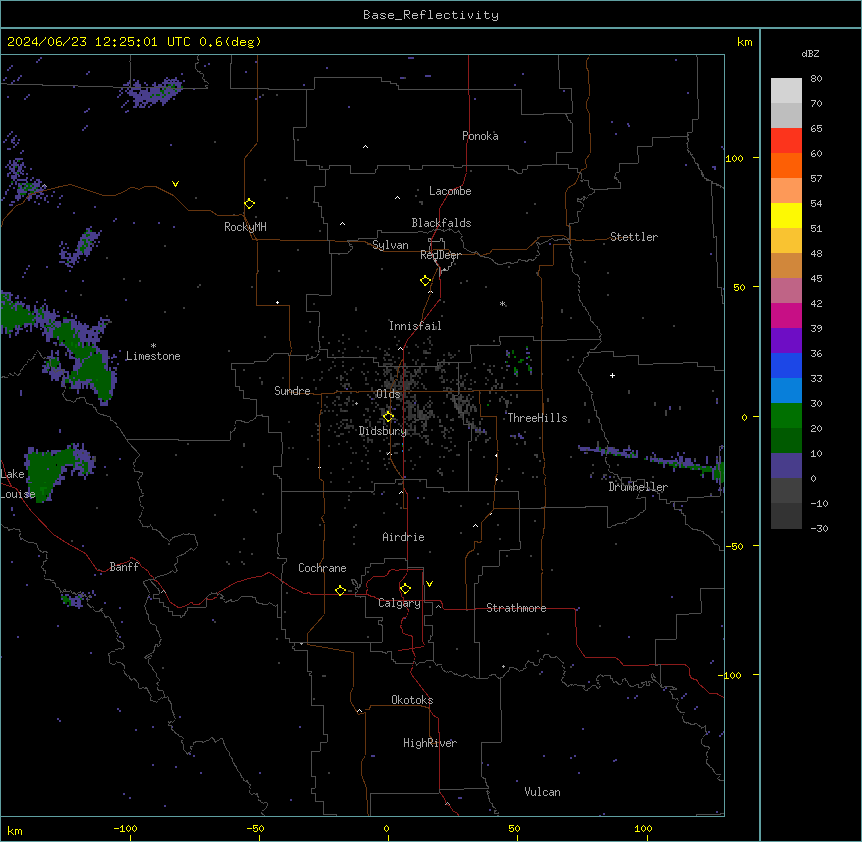Click the dBZ legend heading
This screenshot has height=842, width=862.
point(810,53)
